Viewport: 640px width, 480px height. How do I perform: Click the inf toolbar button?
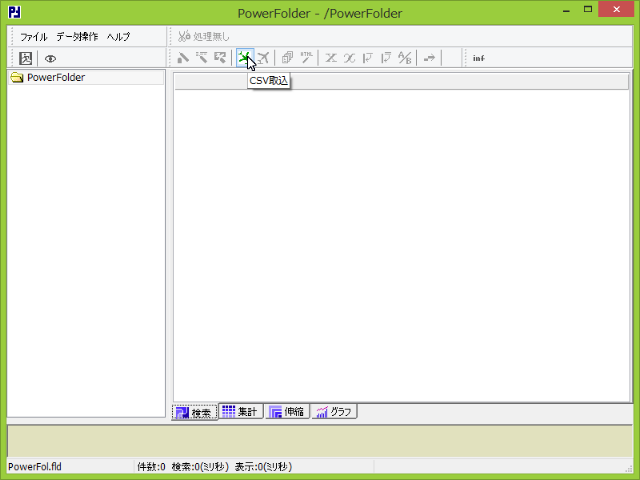pos(478,58)
